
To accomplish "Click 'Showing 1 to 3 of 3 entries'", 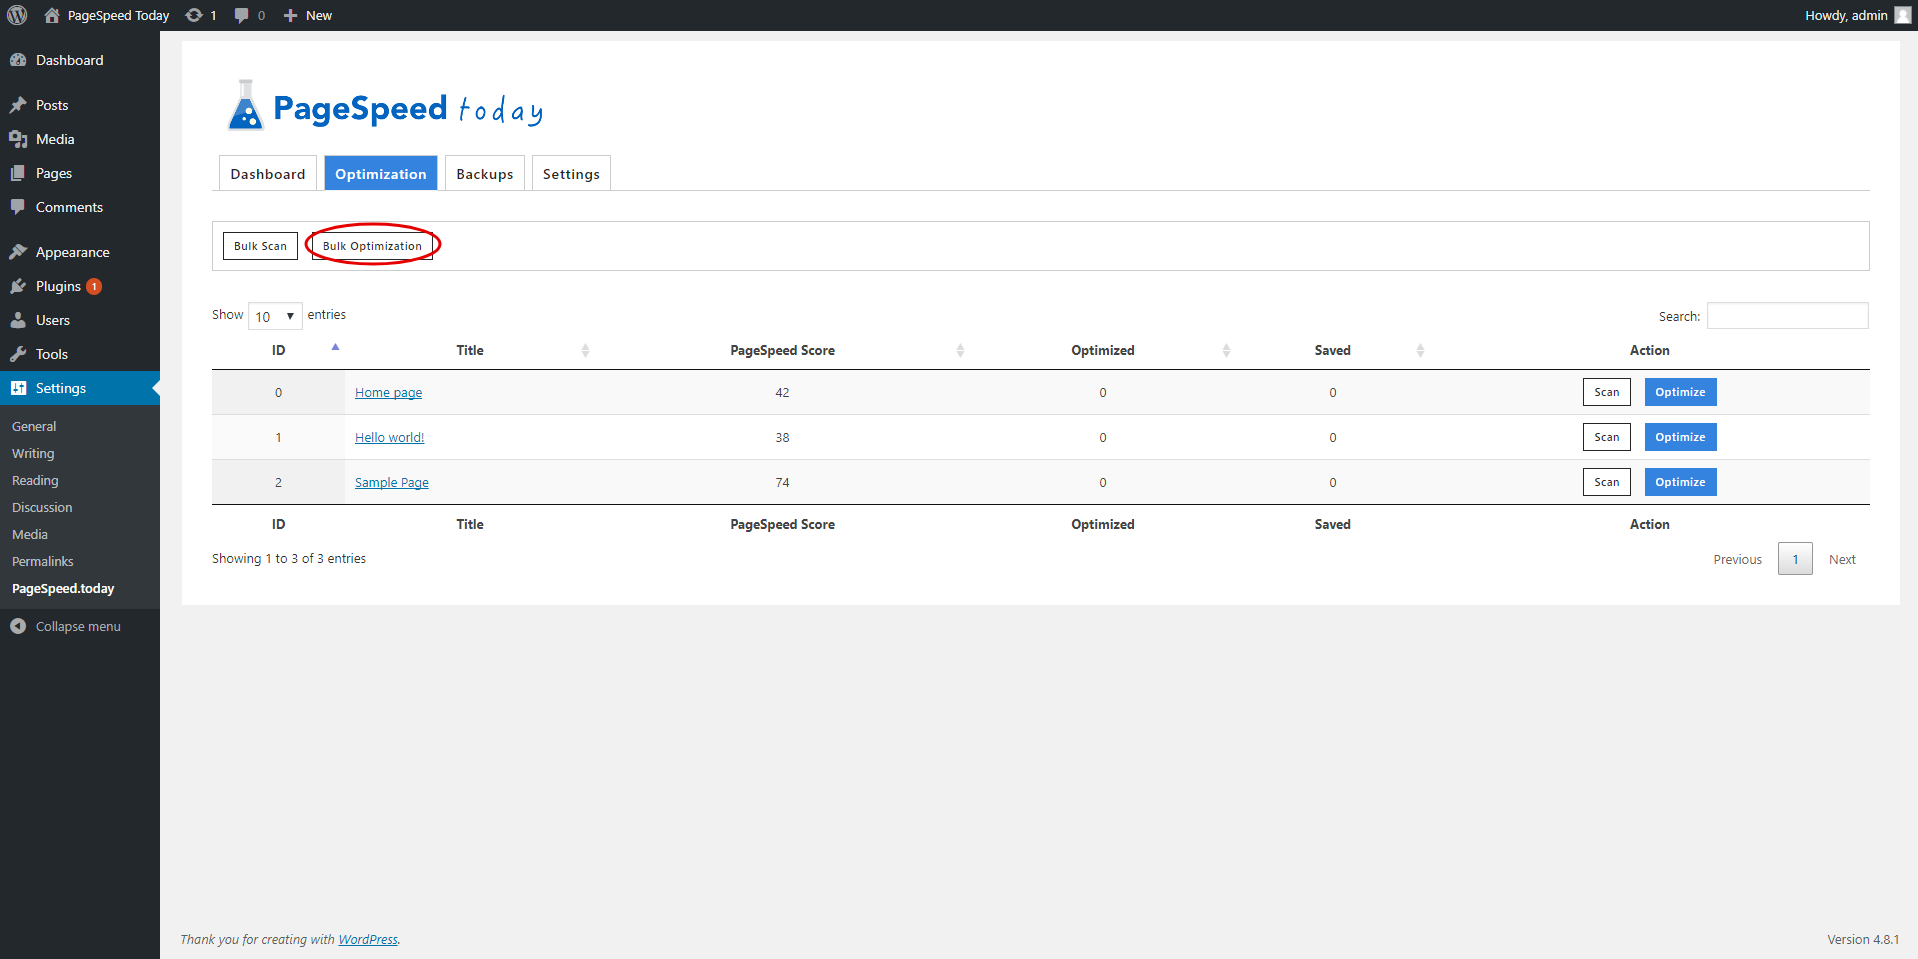I will point(289,558).
